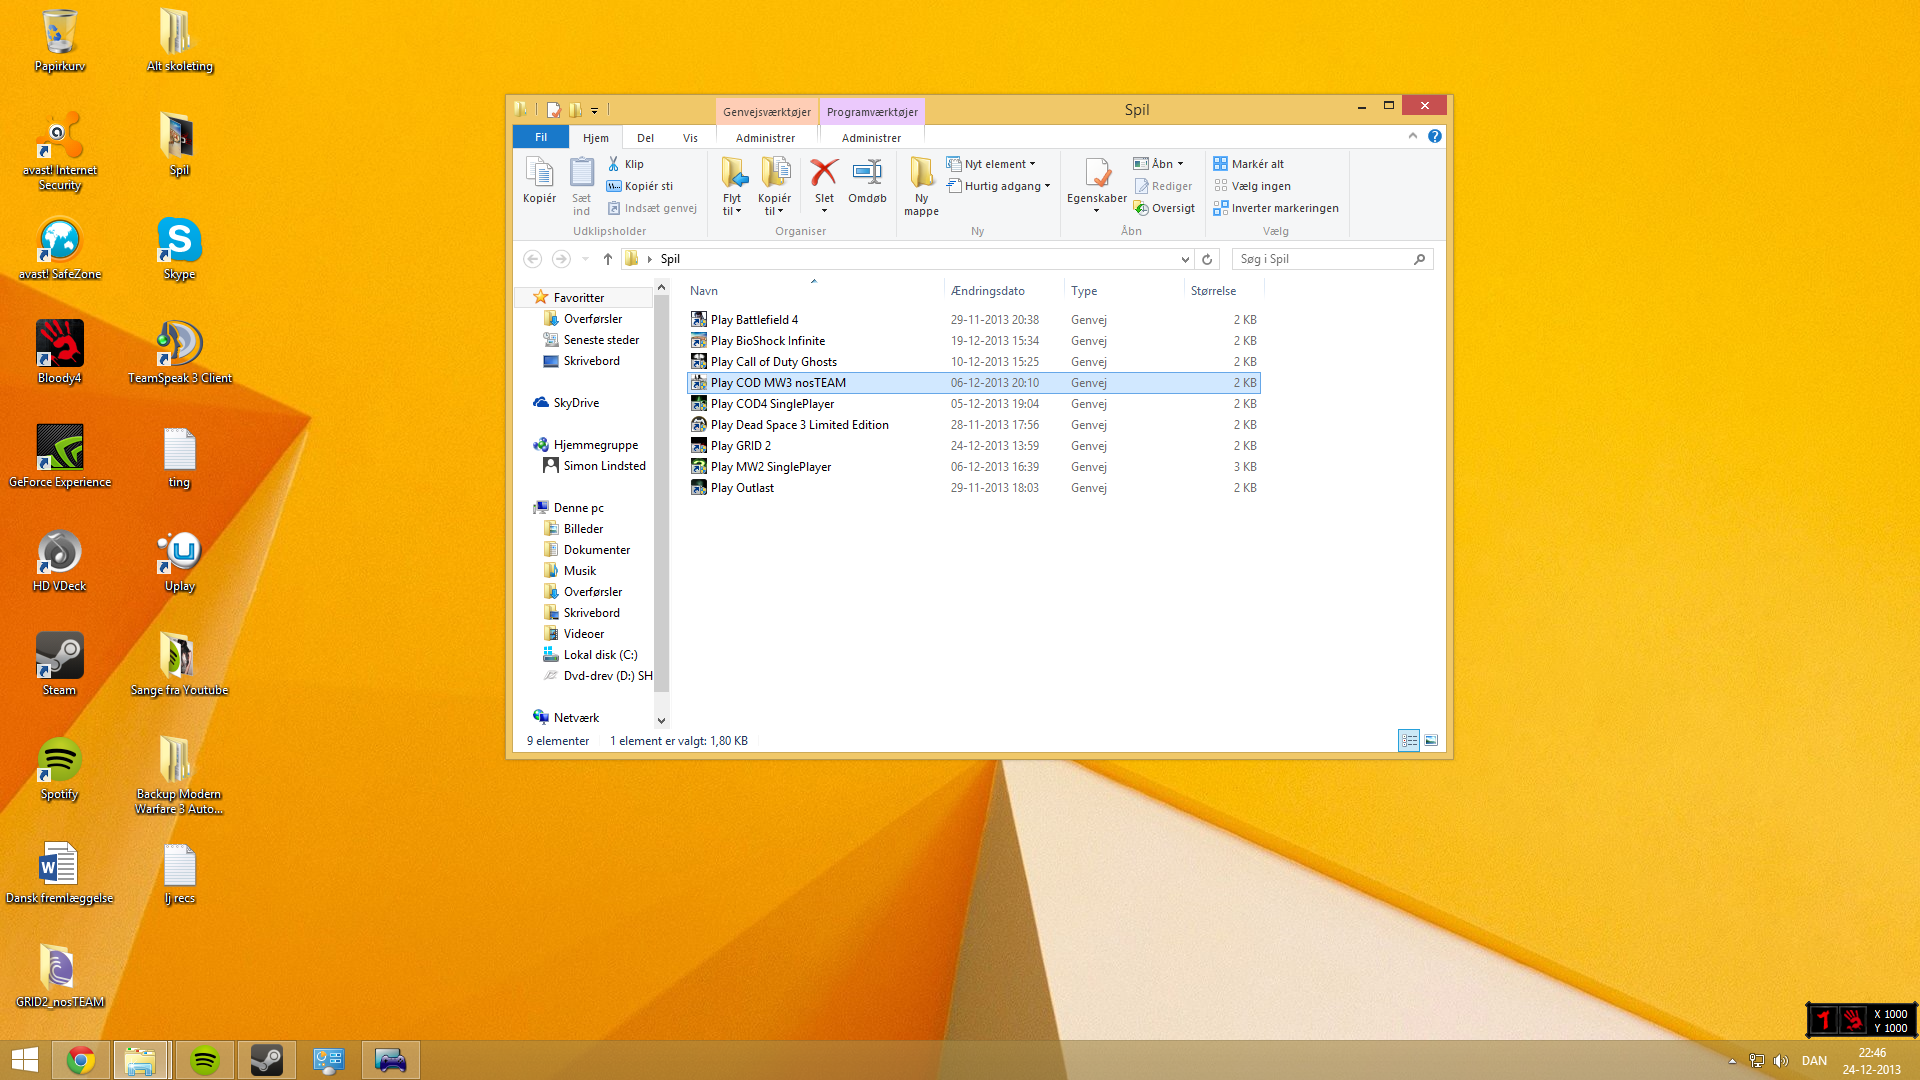Expand the address bar history dropdown
Image resolution: width=1920 pixels, height=1080 pixels.
coord(1185,259)
